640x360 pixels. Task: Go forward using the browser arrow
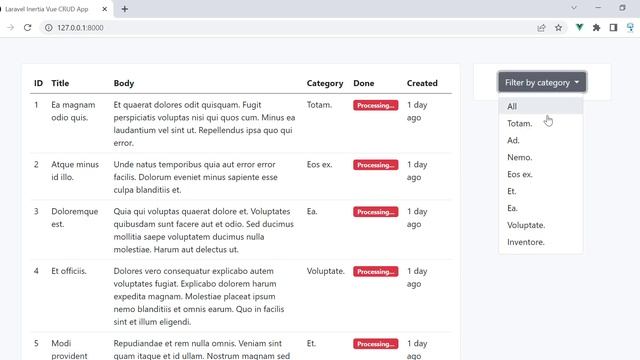[11, 28]
